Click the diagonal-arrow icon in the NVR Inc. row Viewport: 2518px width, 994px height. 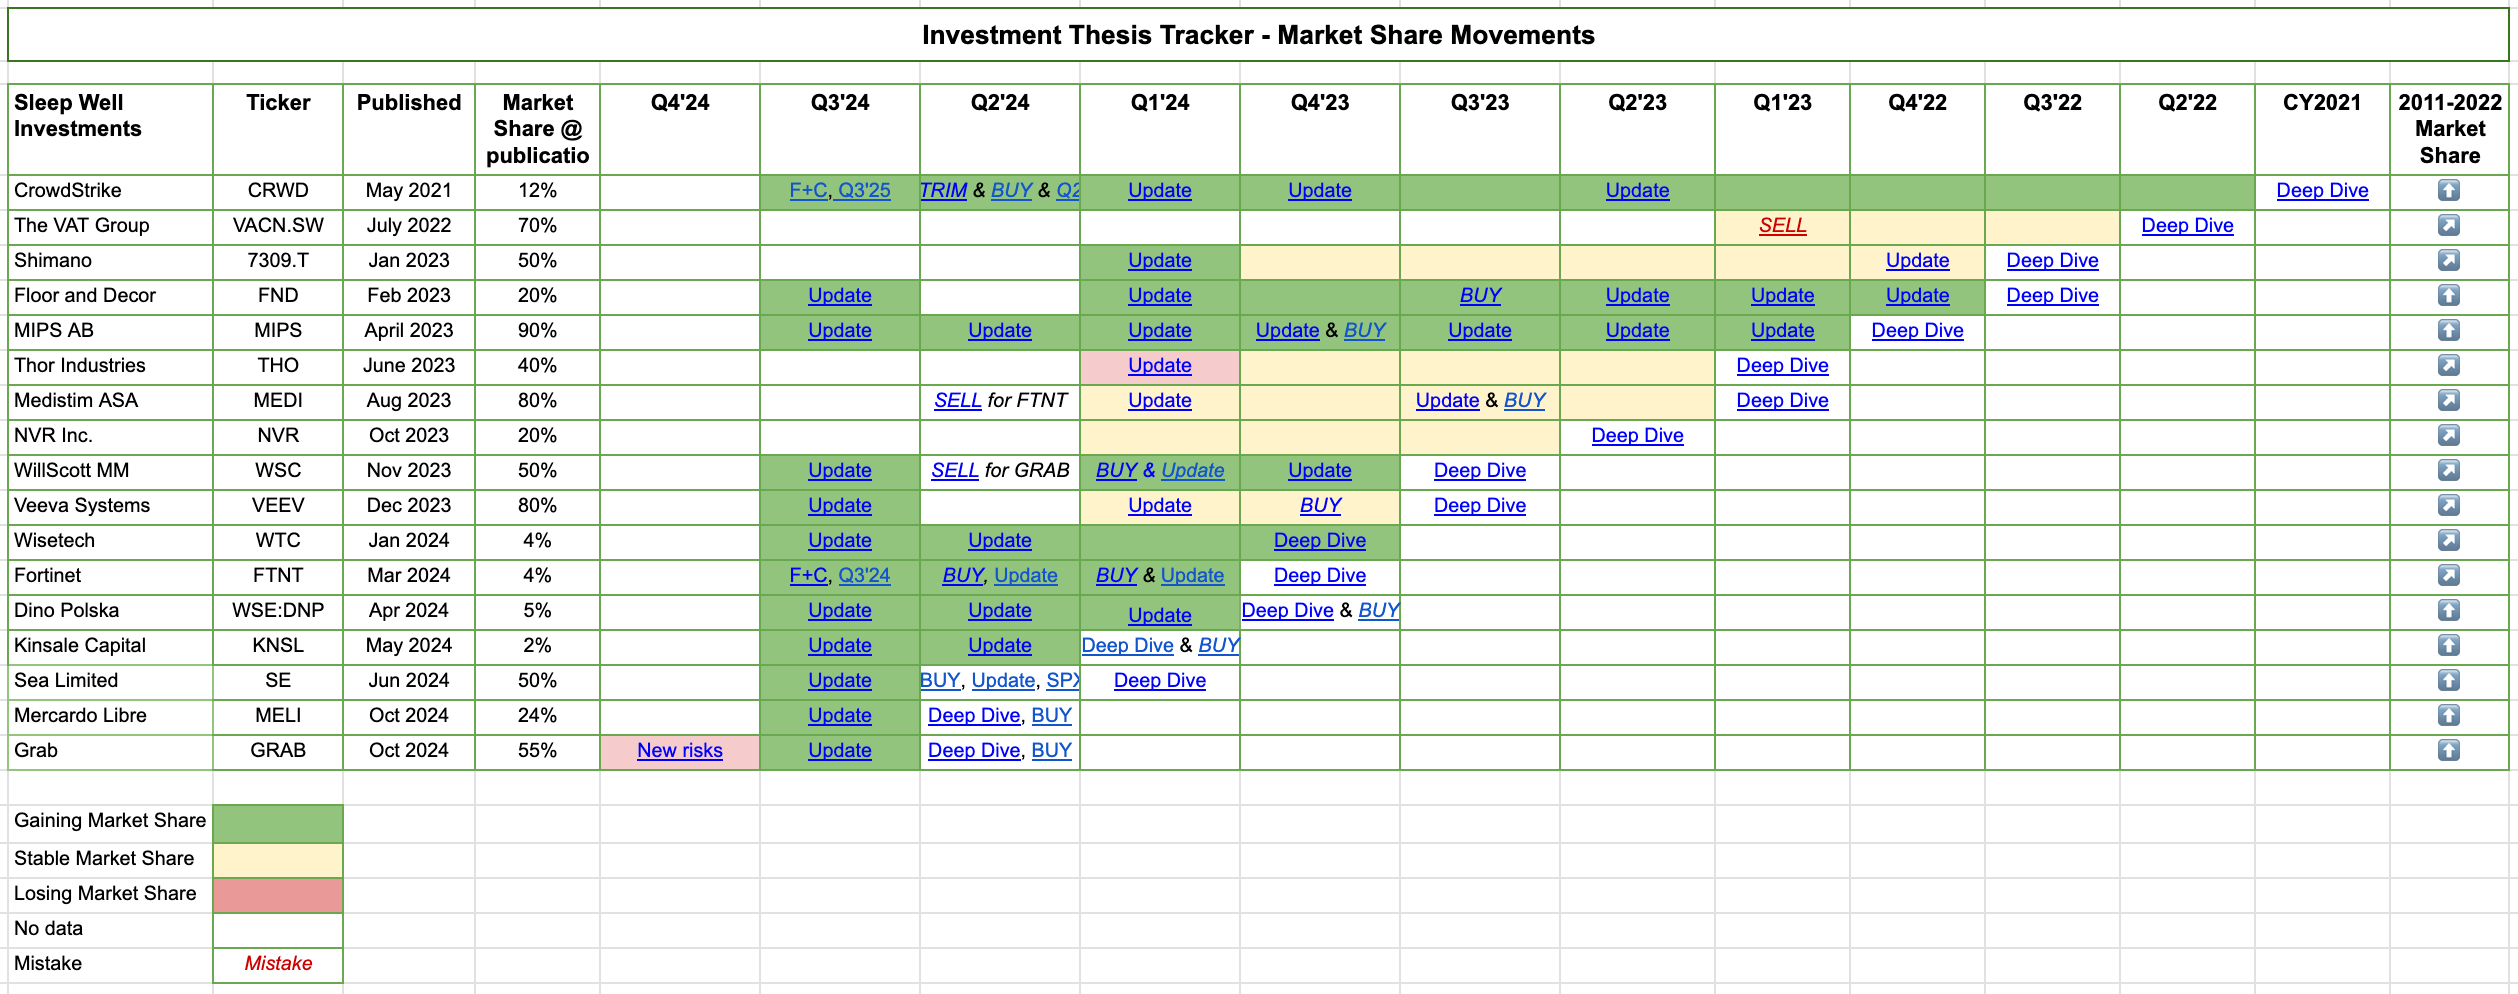tap(2448, 435)
